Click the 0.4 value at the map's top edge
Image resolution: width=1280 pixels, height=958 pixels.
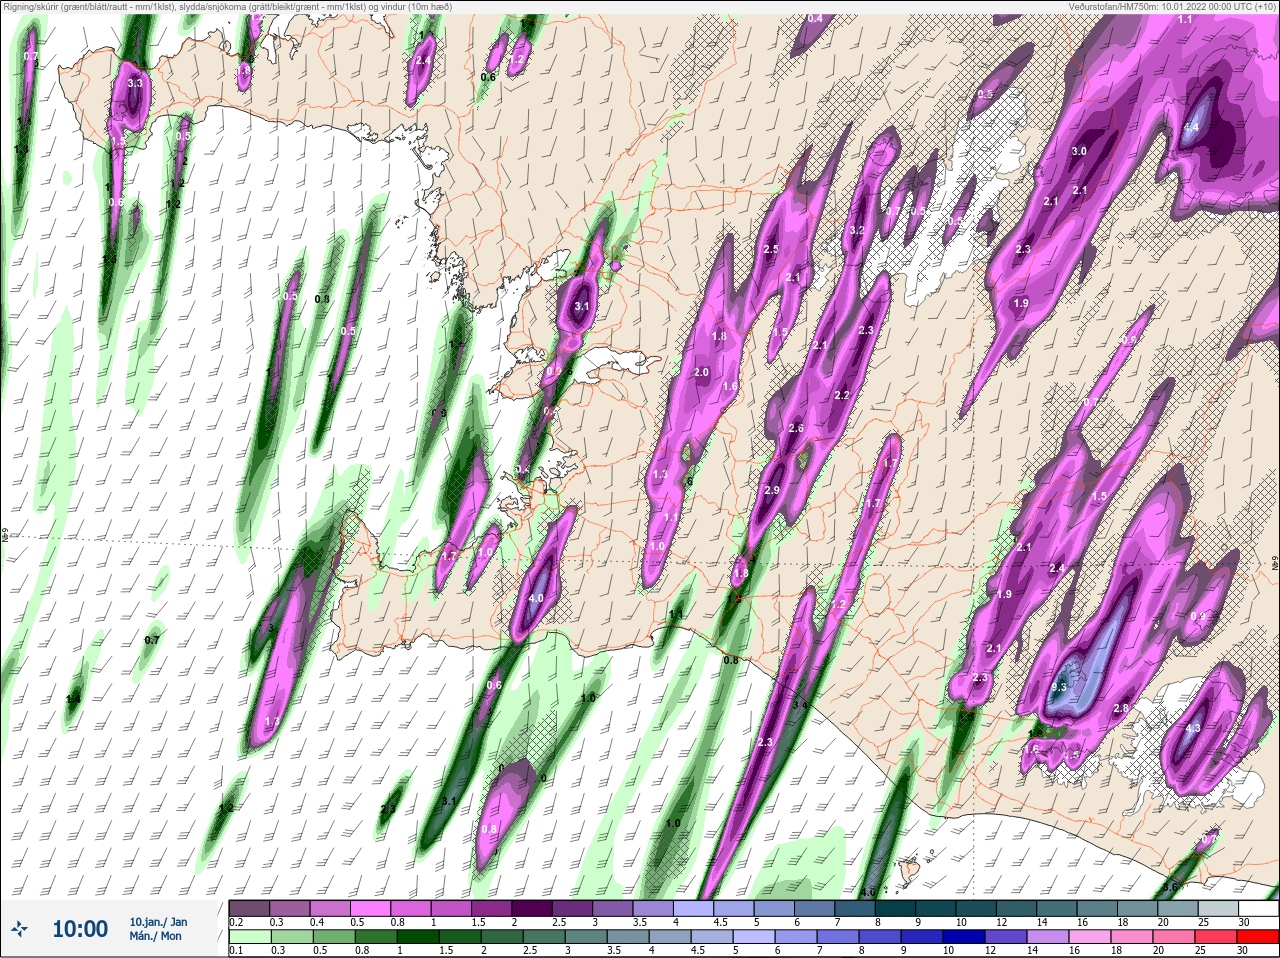point(815,19)
